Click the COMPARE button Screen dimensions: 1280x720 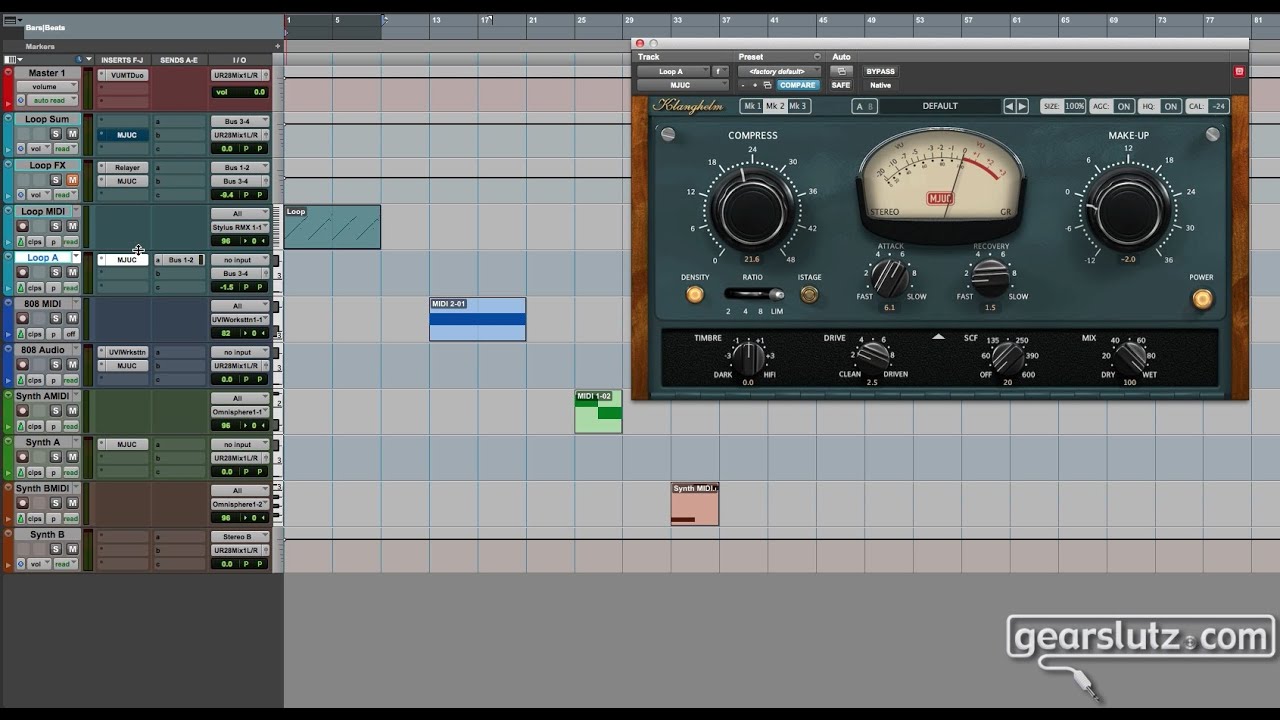[x=797, y=85]
